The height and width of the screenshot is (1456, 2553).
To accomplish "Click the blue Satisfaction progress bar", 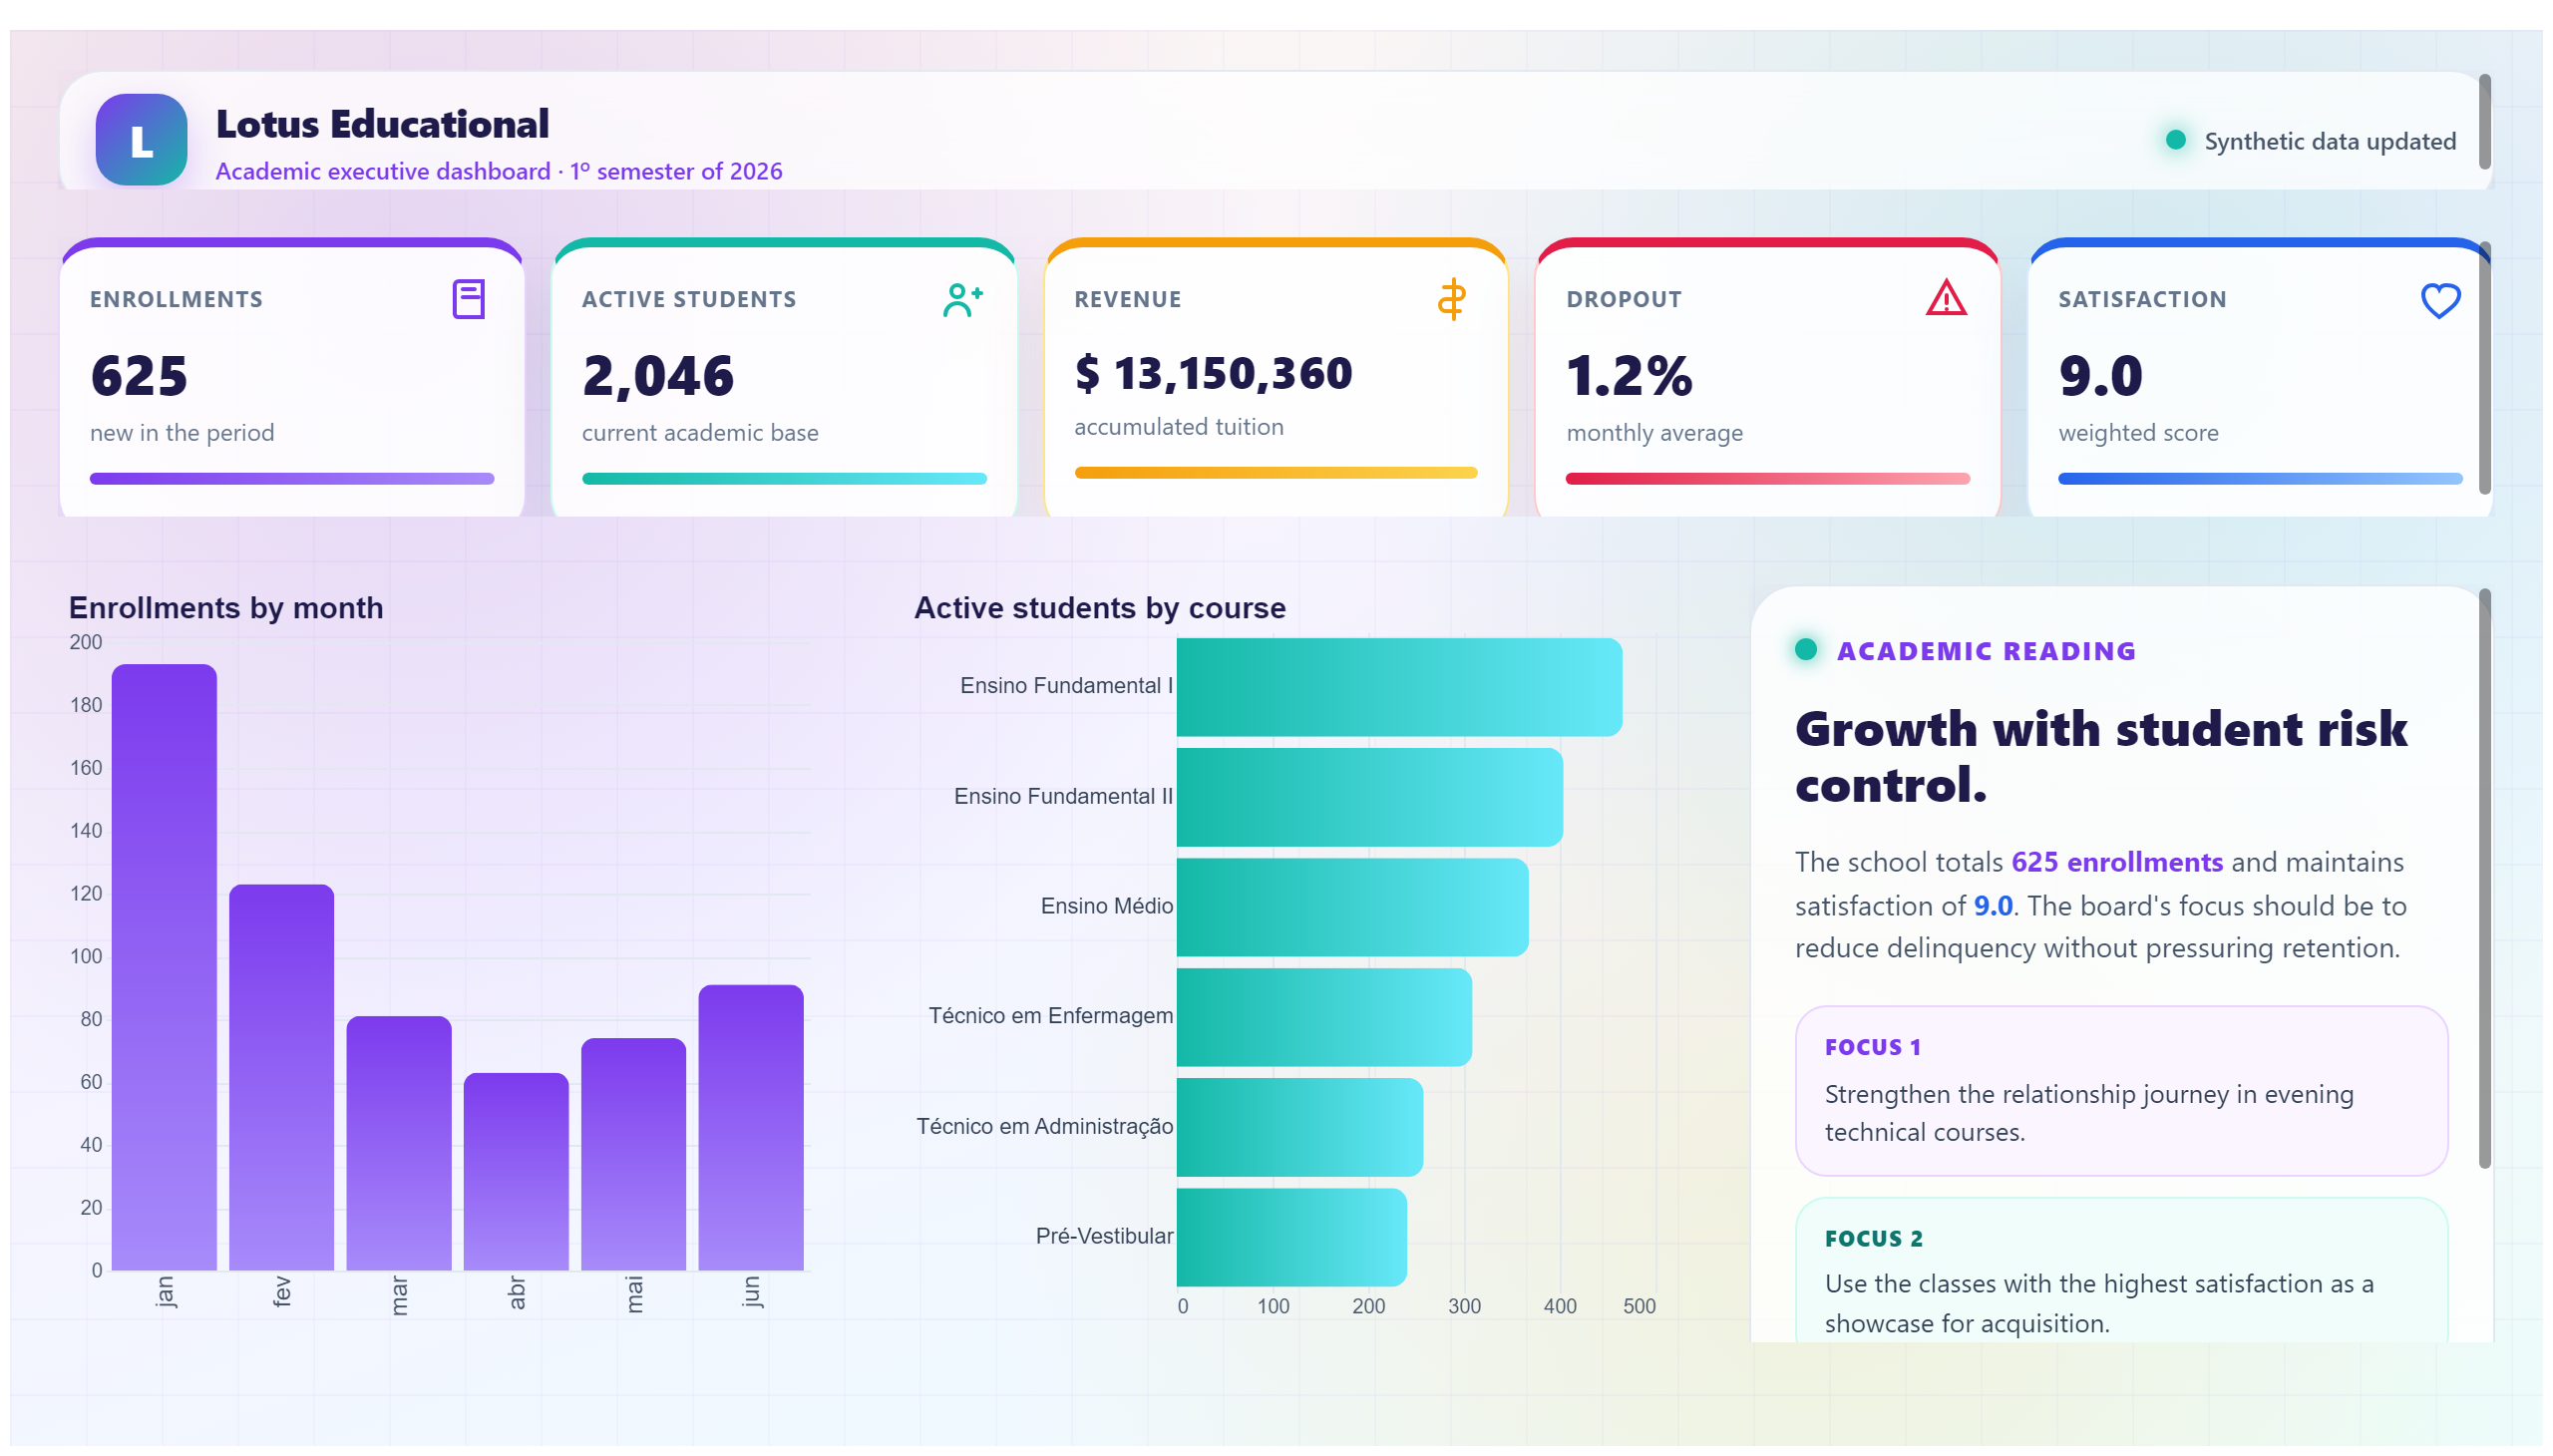I will click(x=2259, y=478).
